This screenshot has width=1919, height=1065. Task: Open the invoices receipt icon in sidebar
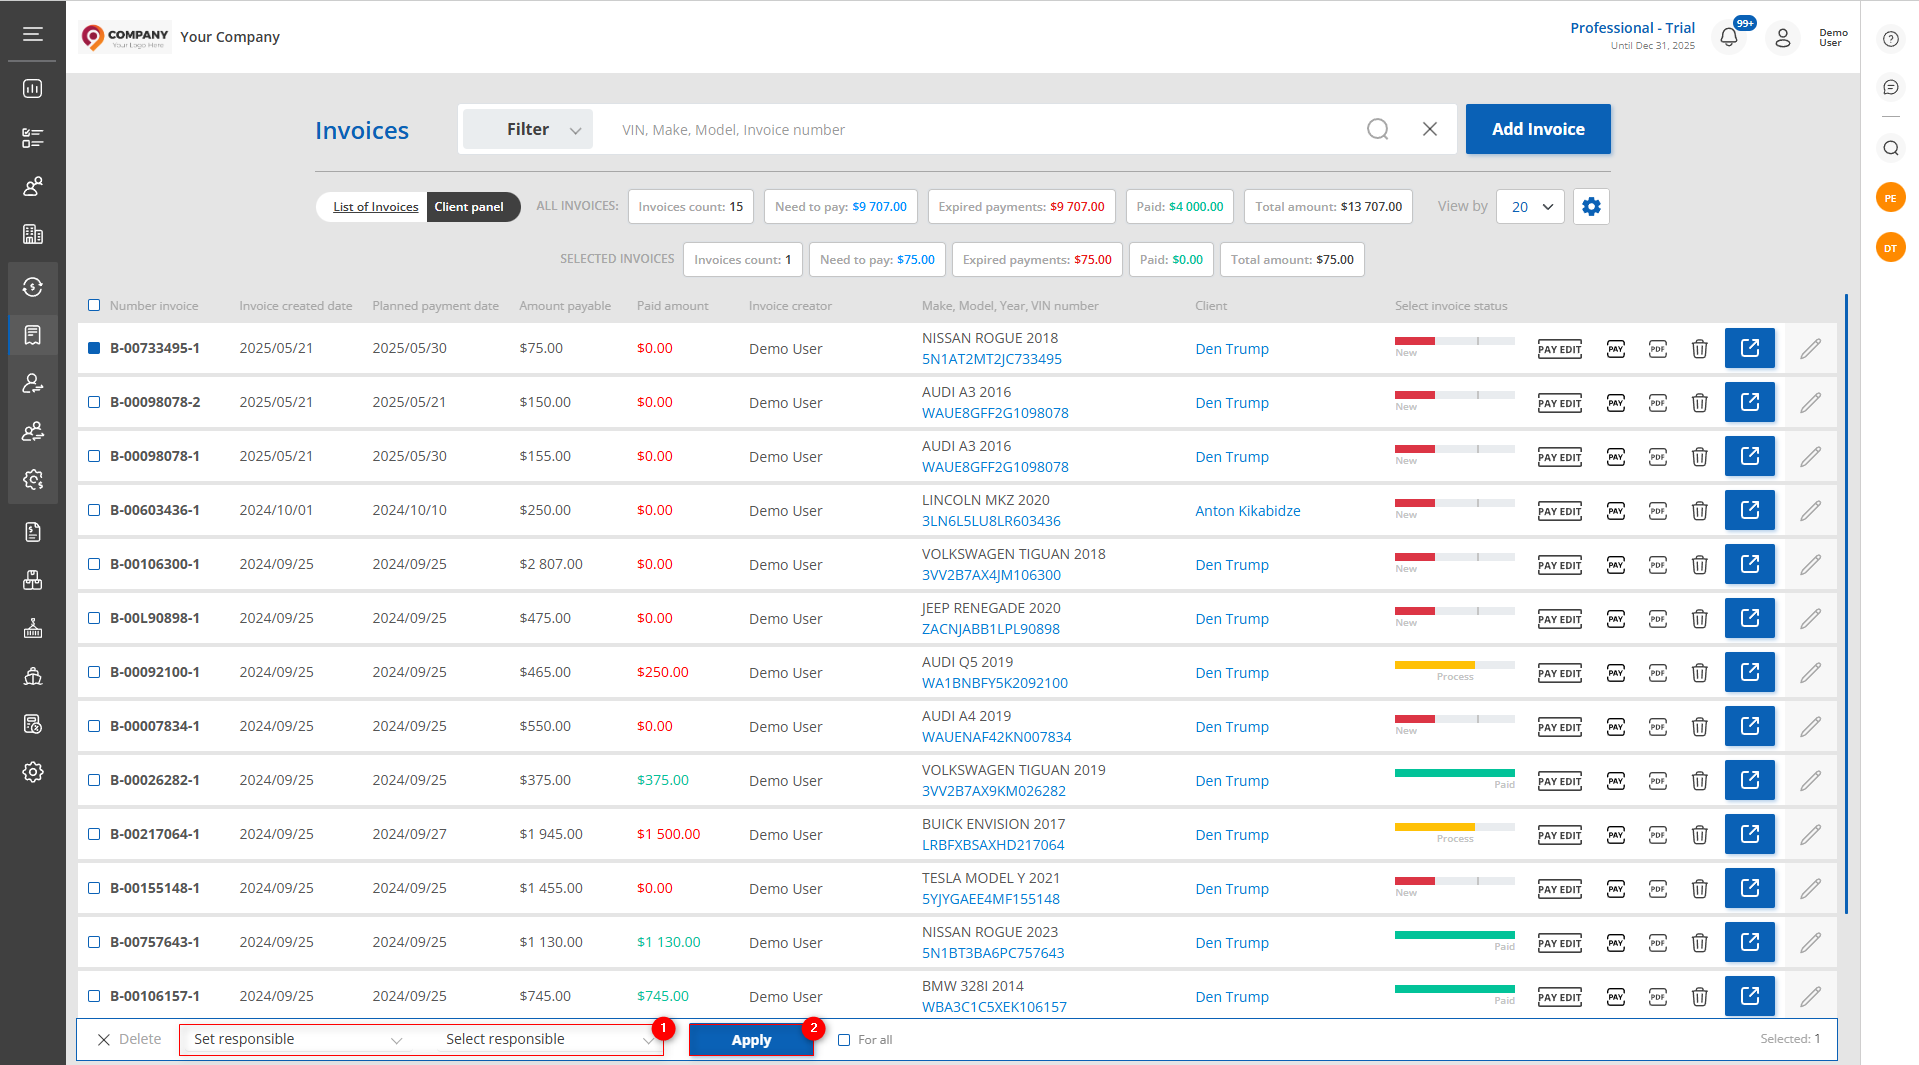coord(33,335)
